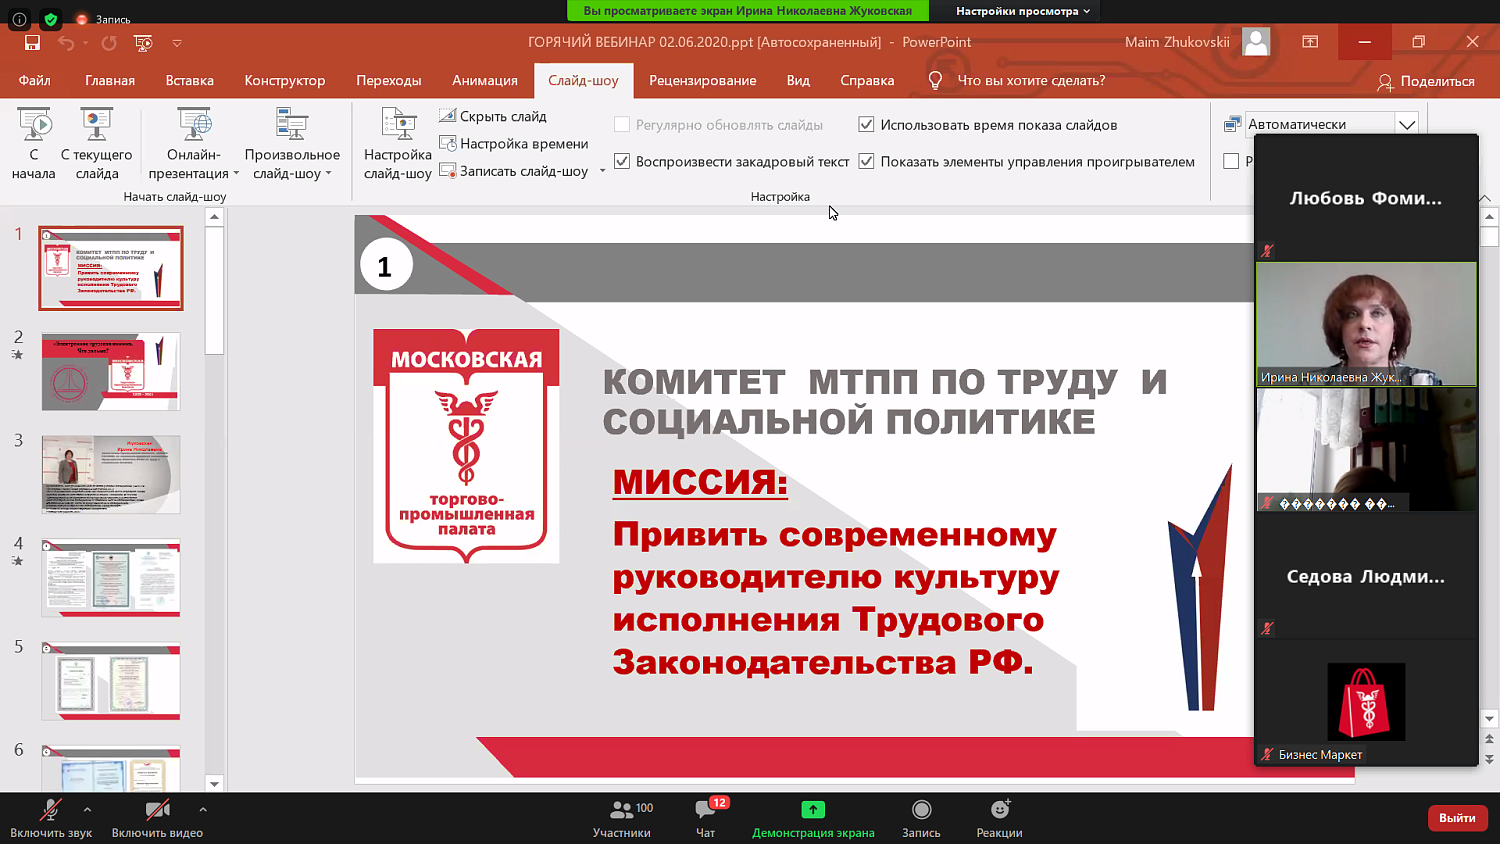The width and height of the screenshot is (1500, 844).
Task: Click Бизнес Маркет participant tile
Action: (x=1366, y=703)
